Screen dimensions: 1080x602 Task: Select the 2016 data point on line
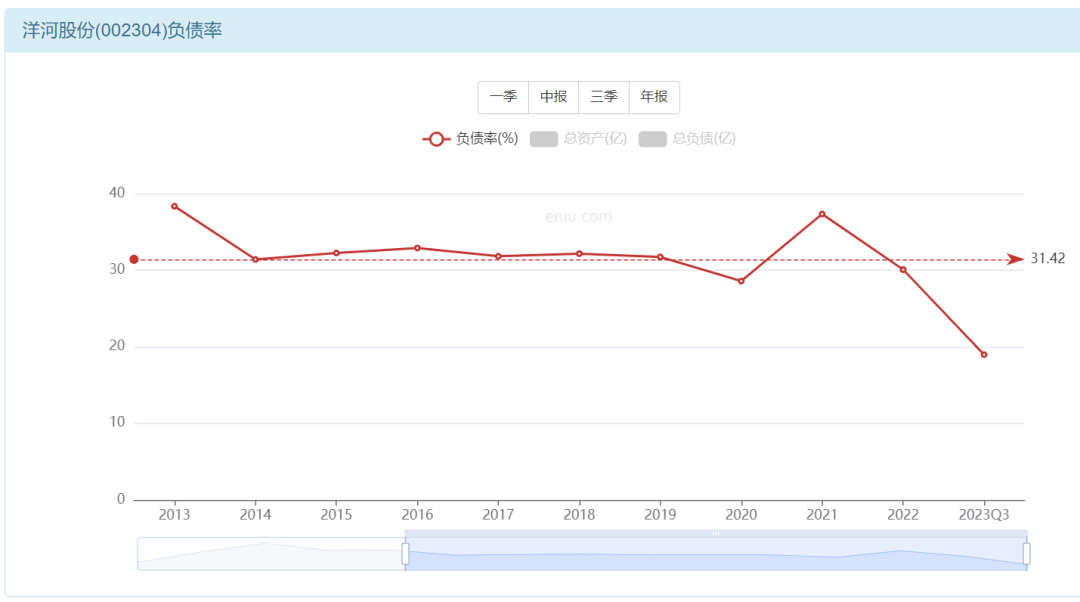(417, 248)
